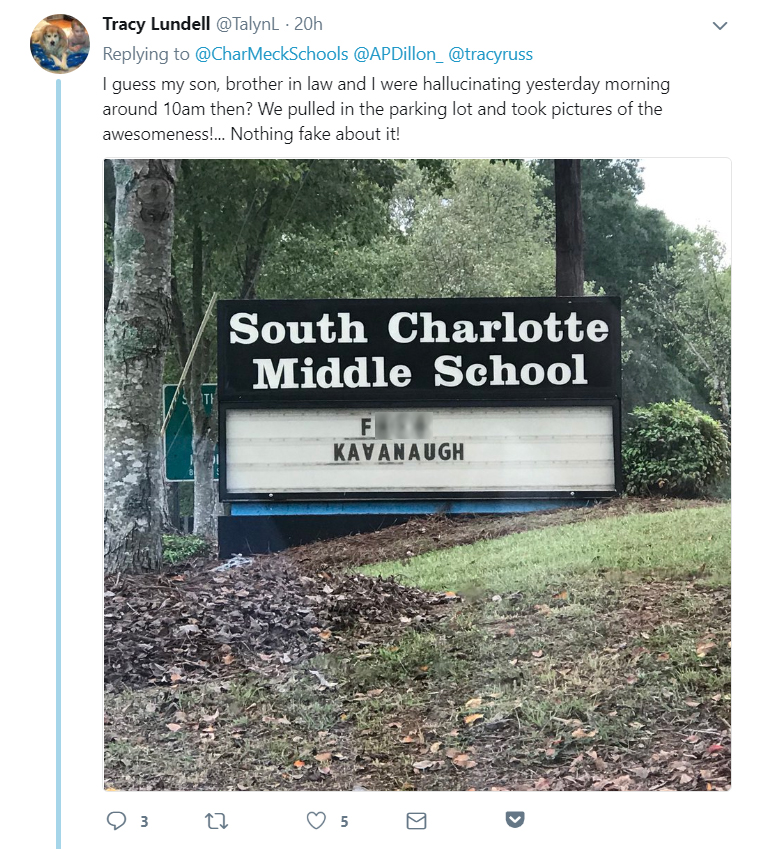The height and width of the screenshot is (849, 778).
Task: Open the @tracyruss profile mention
Action: point(491,54)
